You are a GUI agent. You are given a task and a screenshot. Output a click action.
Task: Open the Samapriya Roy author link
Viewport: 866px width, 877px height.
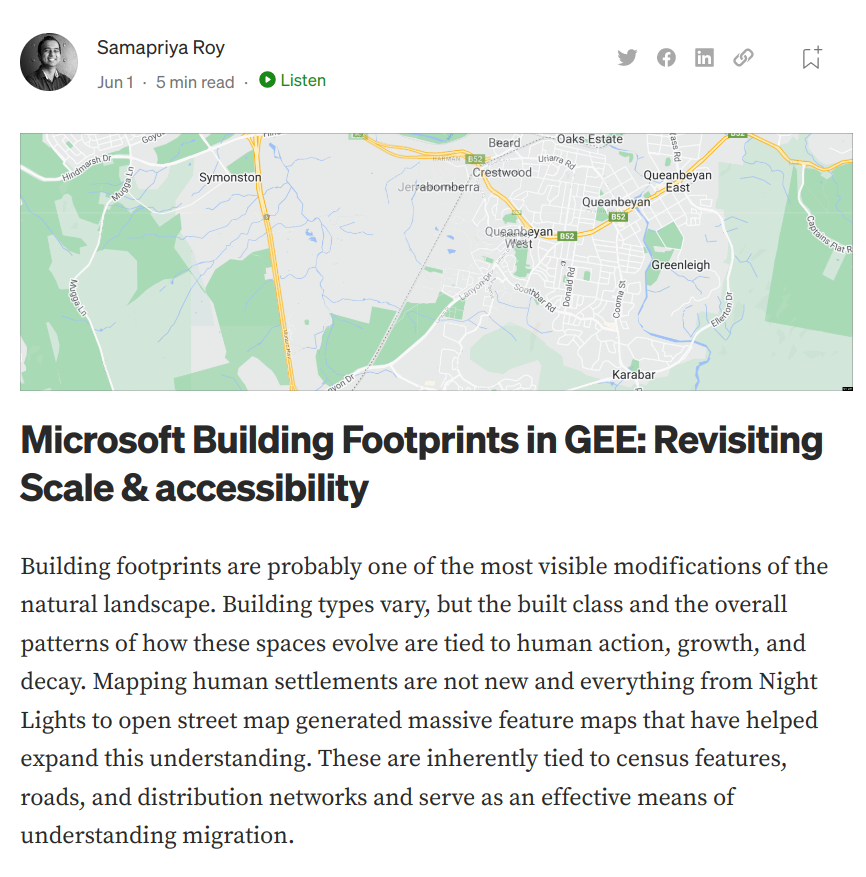click(x=159, y=46)
